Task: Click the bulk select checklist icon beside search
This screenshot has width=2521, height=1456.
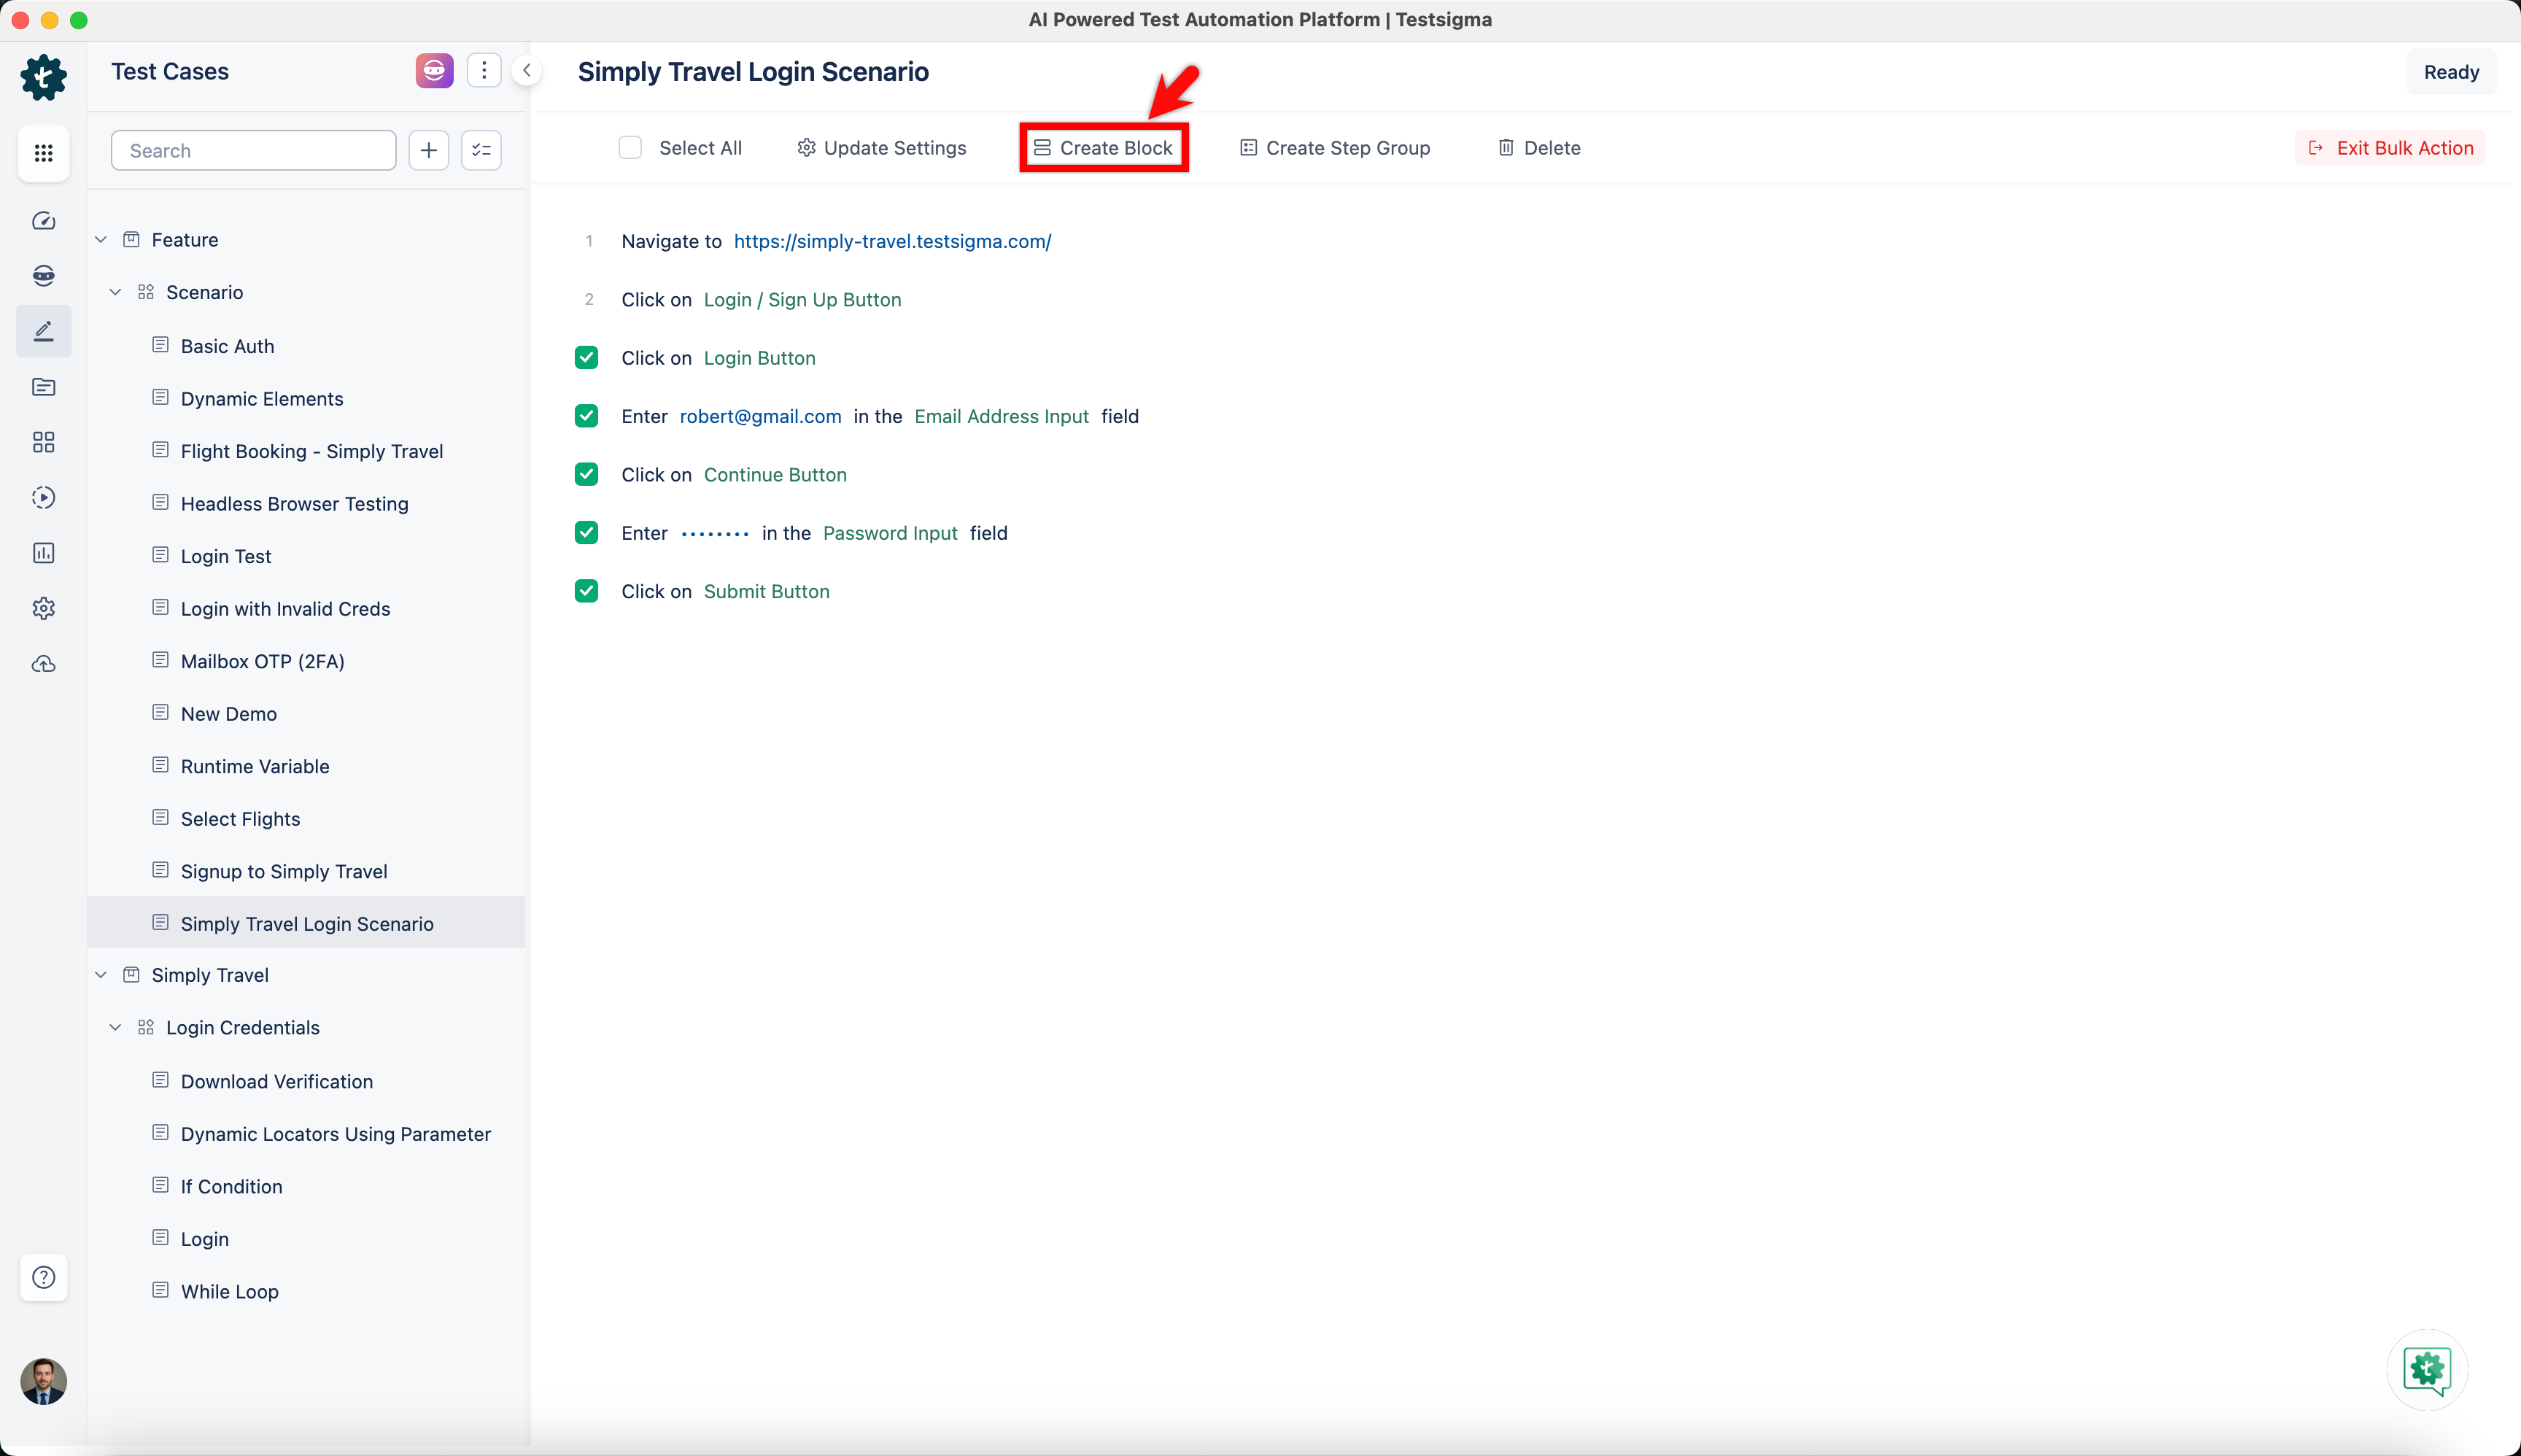Action: tap(481, 150)
